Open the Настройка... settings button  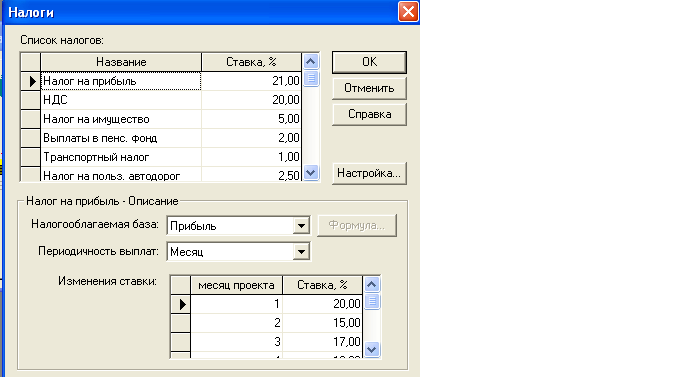(369, 173)
